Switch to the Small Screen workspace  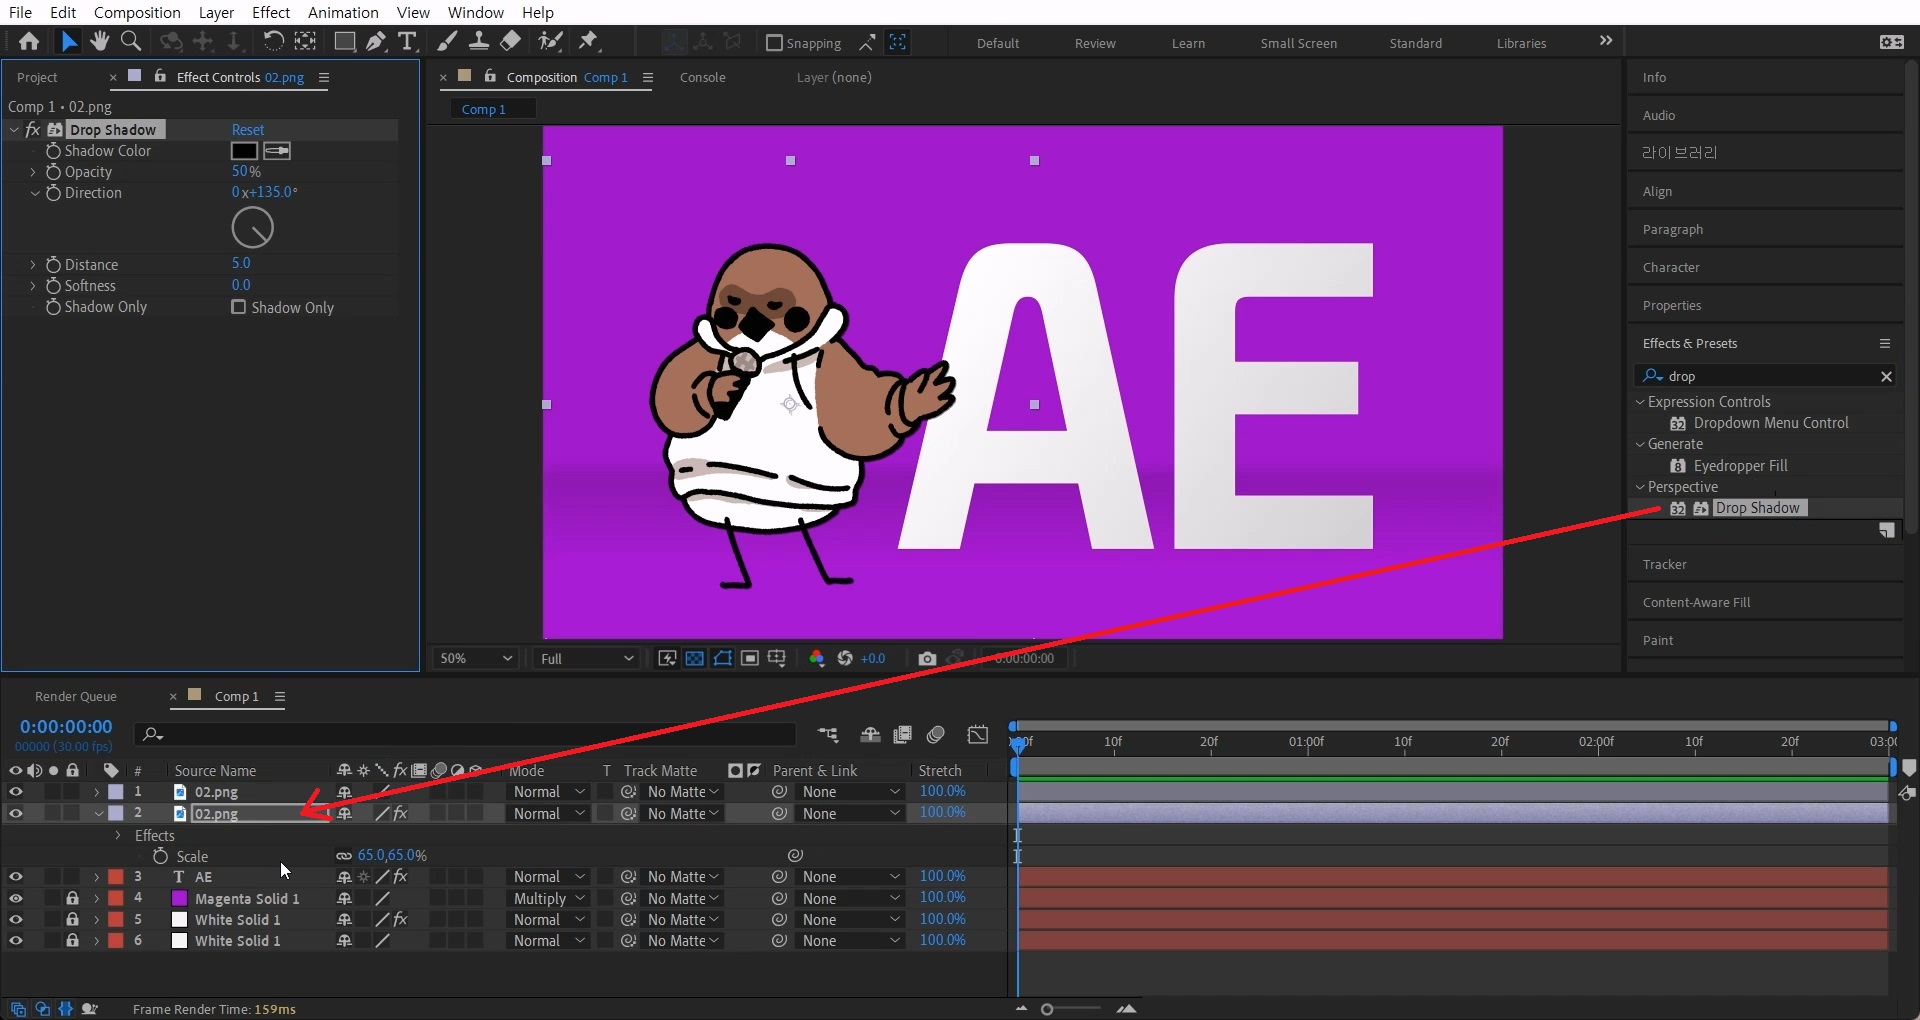(x=1298, y=43)
